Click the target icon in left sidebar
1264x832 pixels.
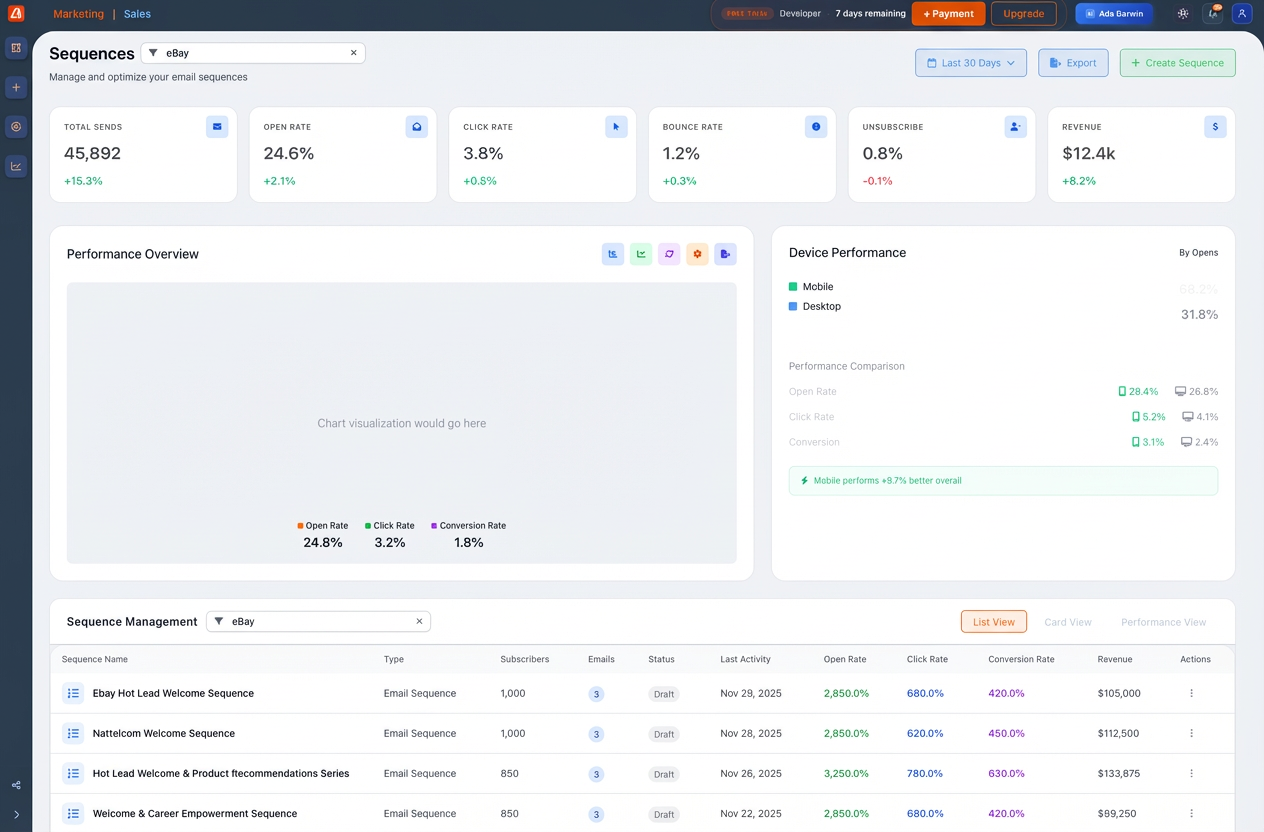(x=16, y=127)
